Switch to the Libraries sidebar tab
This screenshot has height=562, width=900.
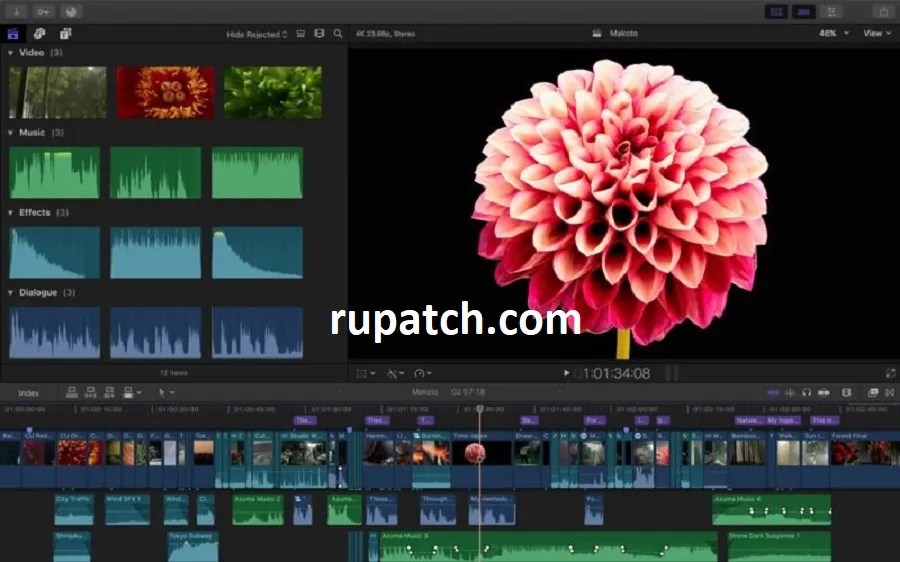13,34
